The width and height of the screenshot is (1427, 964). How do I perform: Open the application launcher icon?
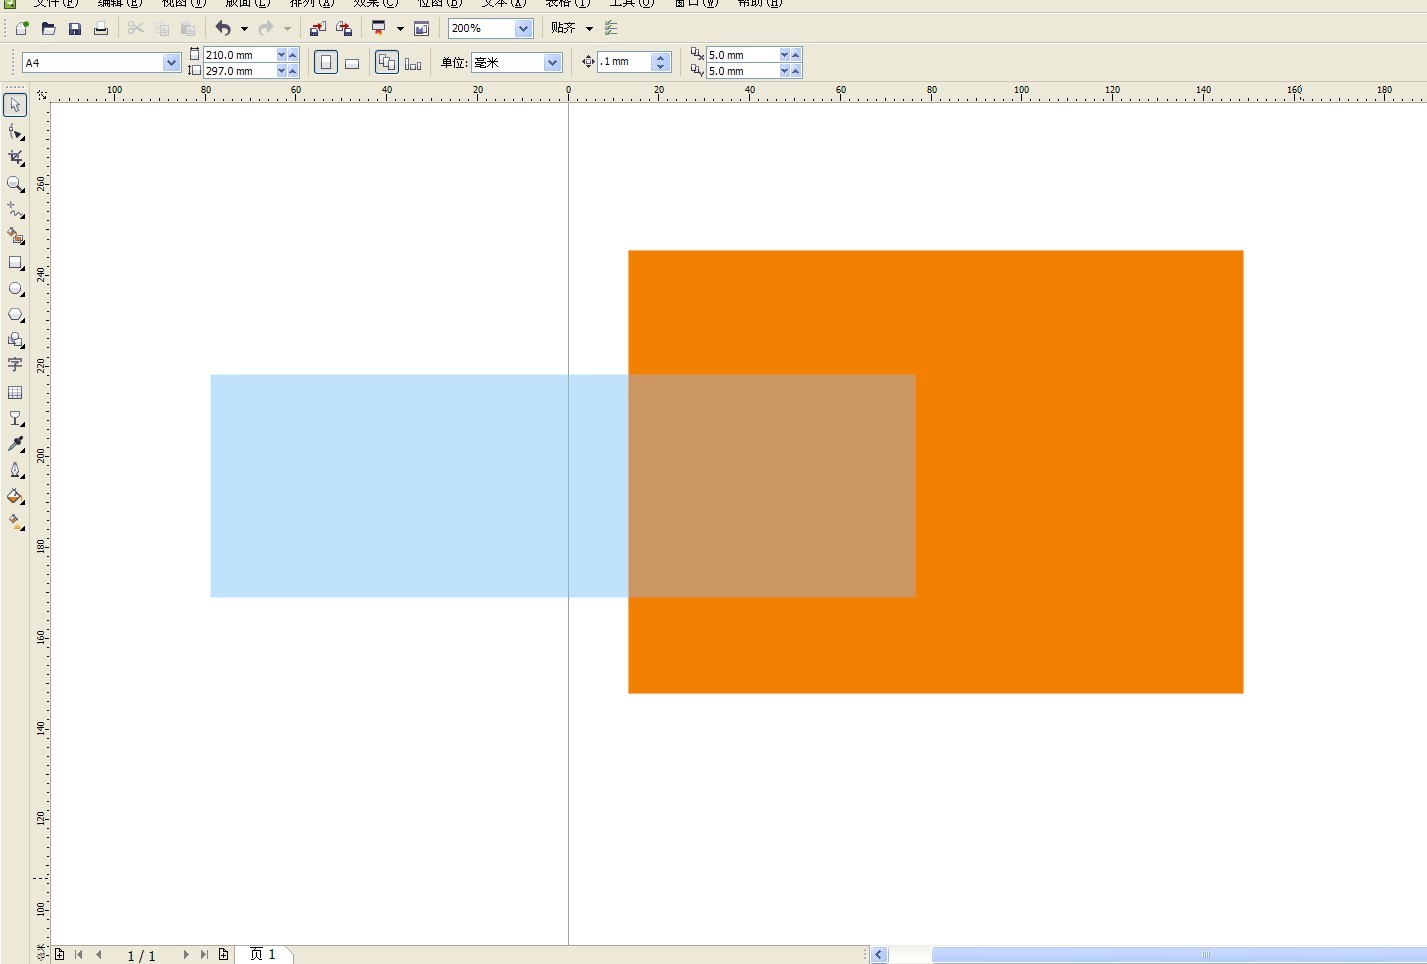(x=379, y=28)
